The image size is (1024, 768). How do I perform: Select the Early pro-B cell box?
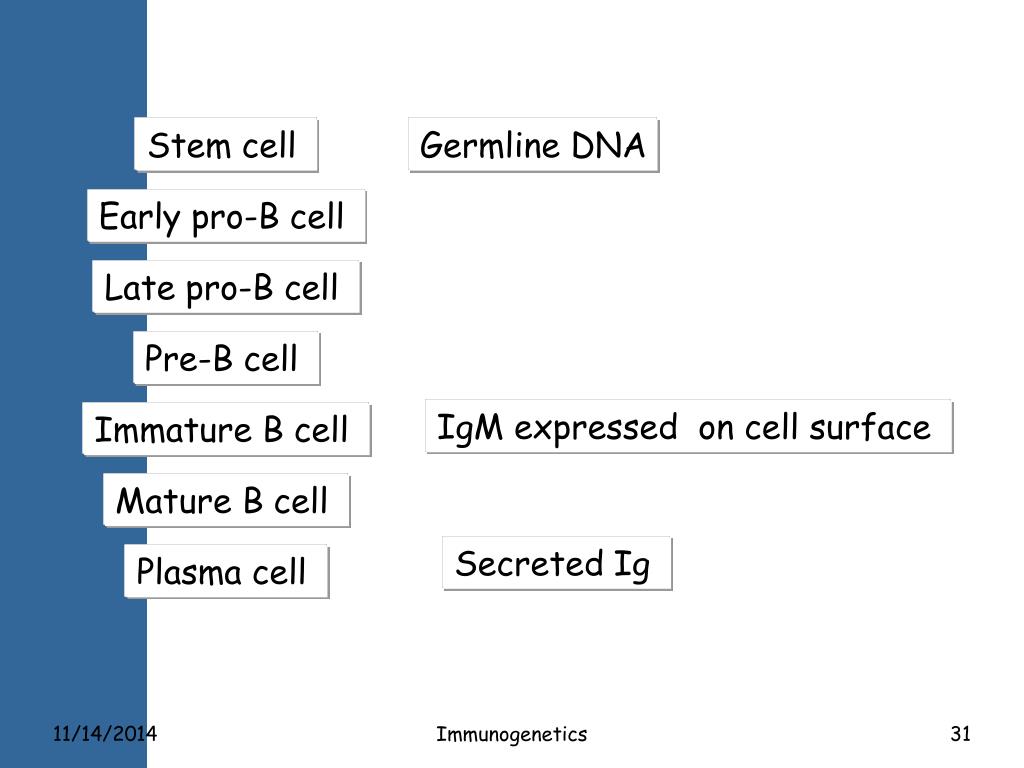click(x=227, y=216)
